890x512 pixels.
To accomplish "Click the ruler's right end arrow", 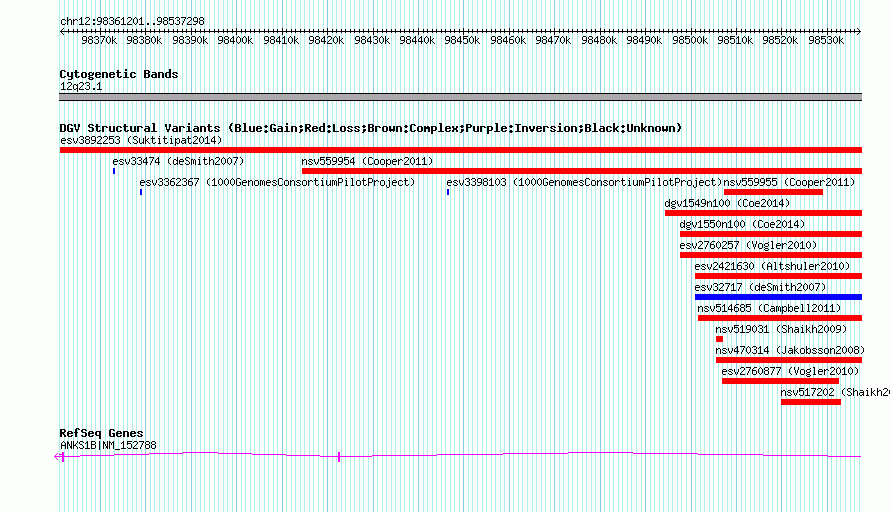I will pos(859,32).
